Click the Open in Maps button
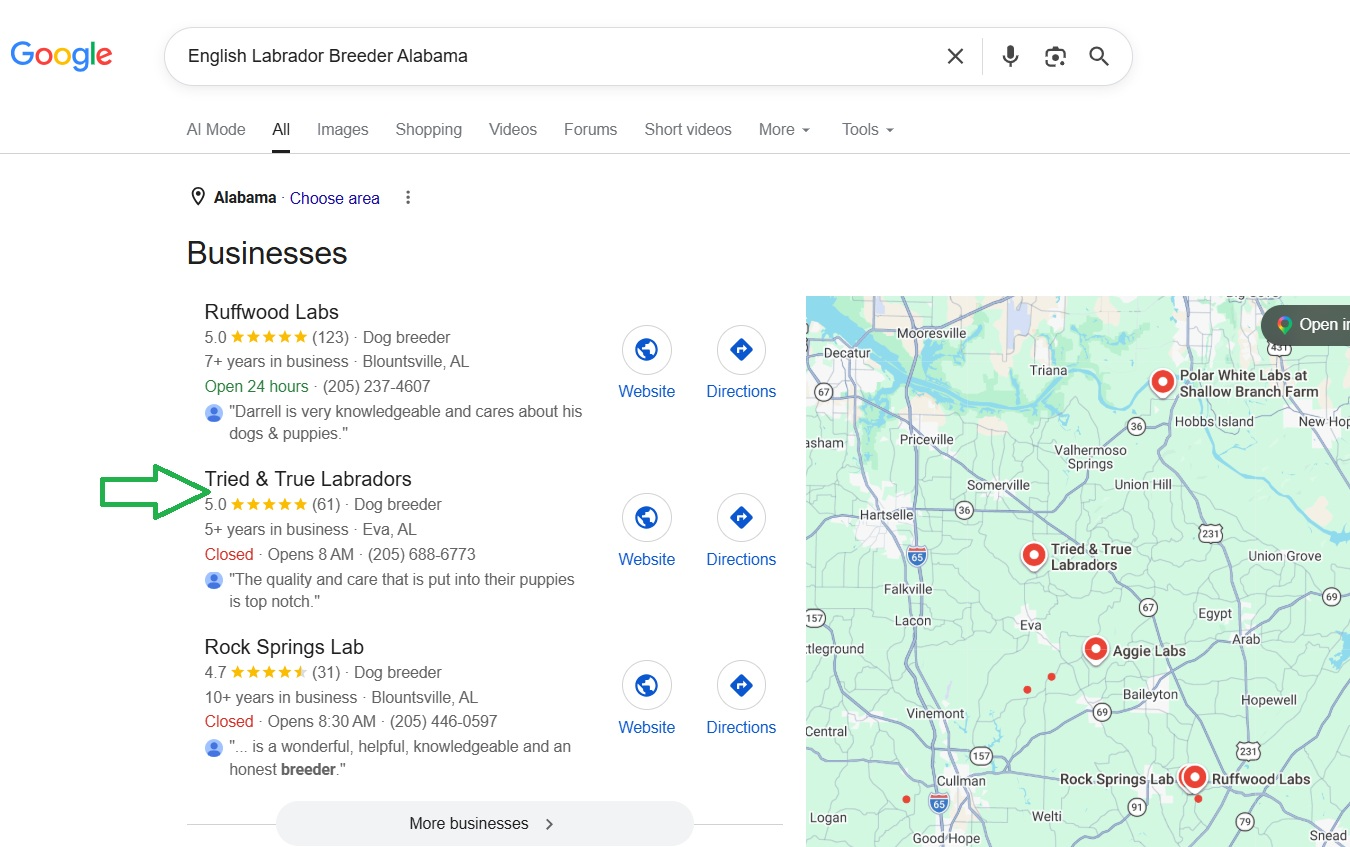 point(1306,325)
